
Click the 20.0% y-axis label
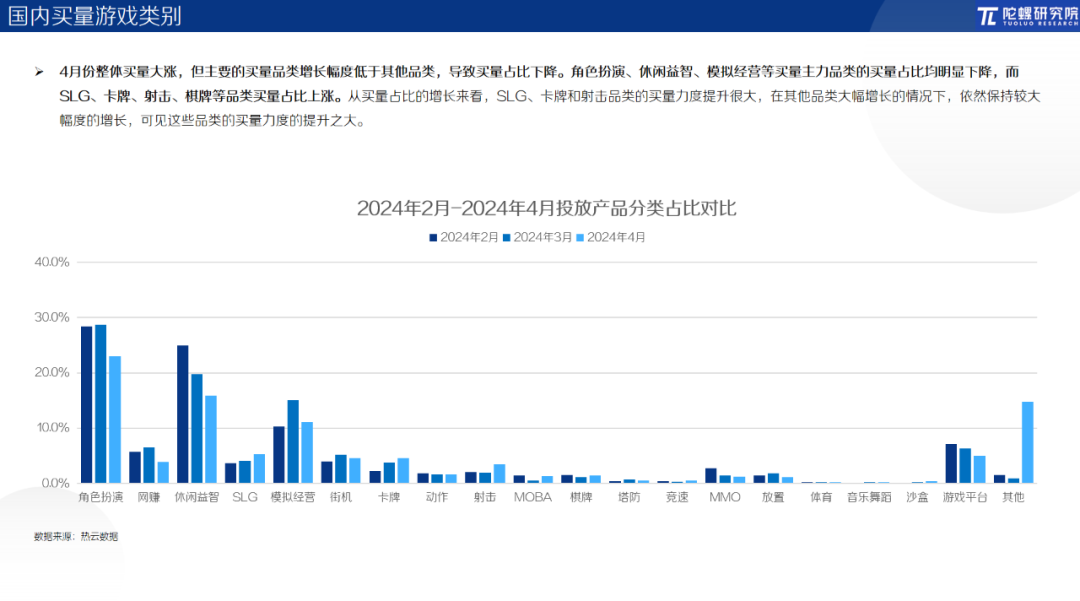[x=52, y=372]
